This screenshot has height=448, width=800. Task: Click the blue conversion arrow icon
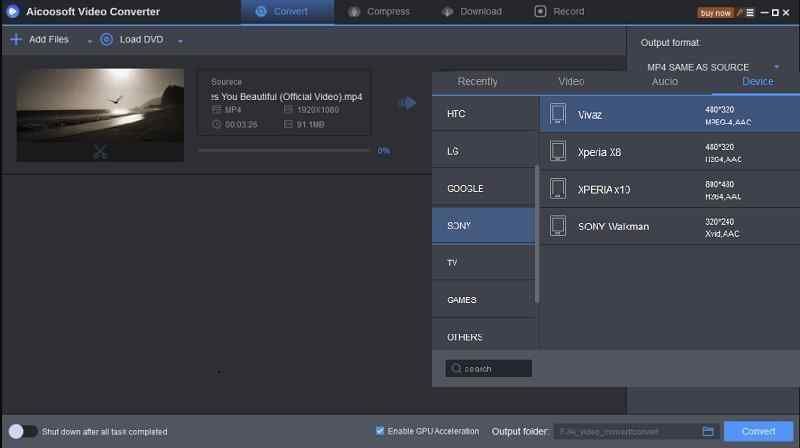408,103
